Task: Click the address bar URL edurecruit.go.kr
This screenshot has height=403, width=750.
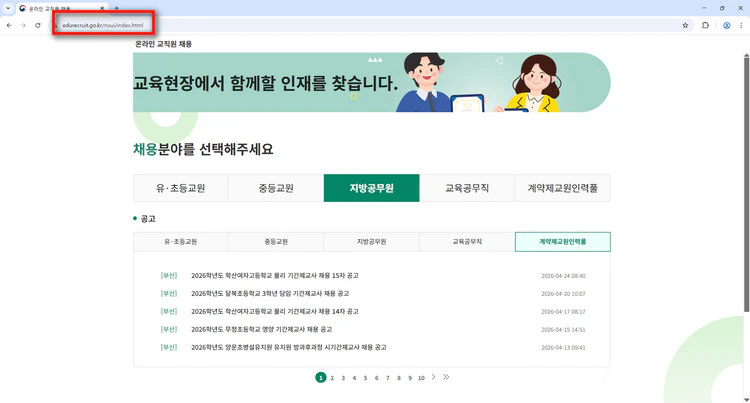Action: tap(103, 25)
